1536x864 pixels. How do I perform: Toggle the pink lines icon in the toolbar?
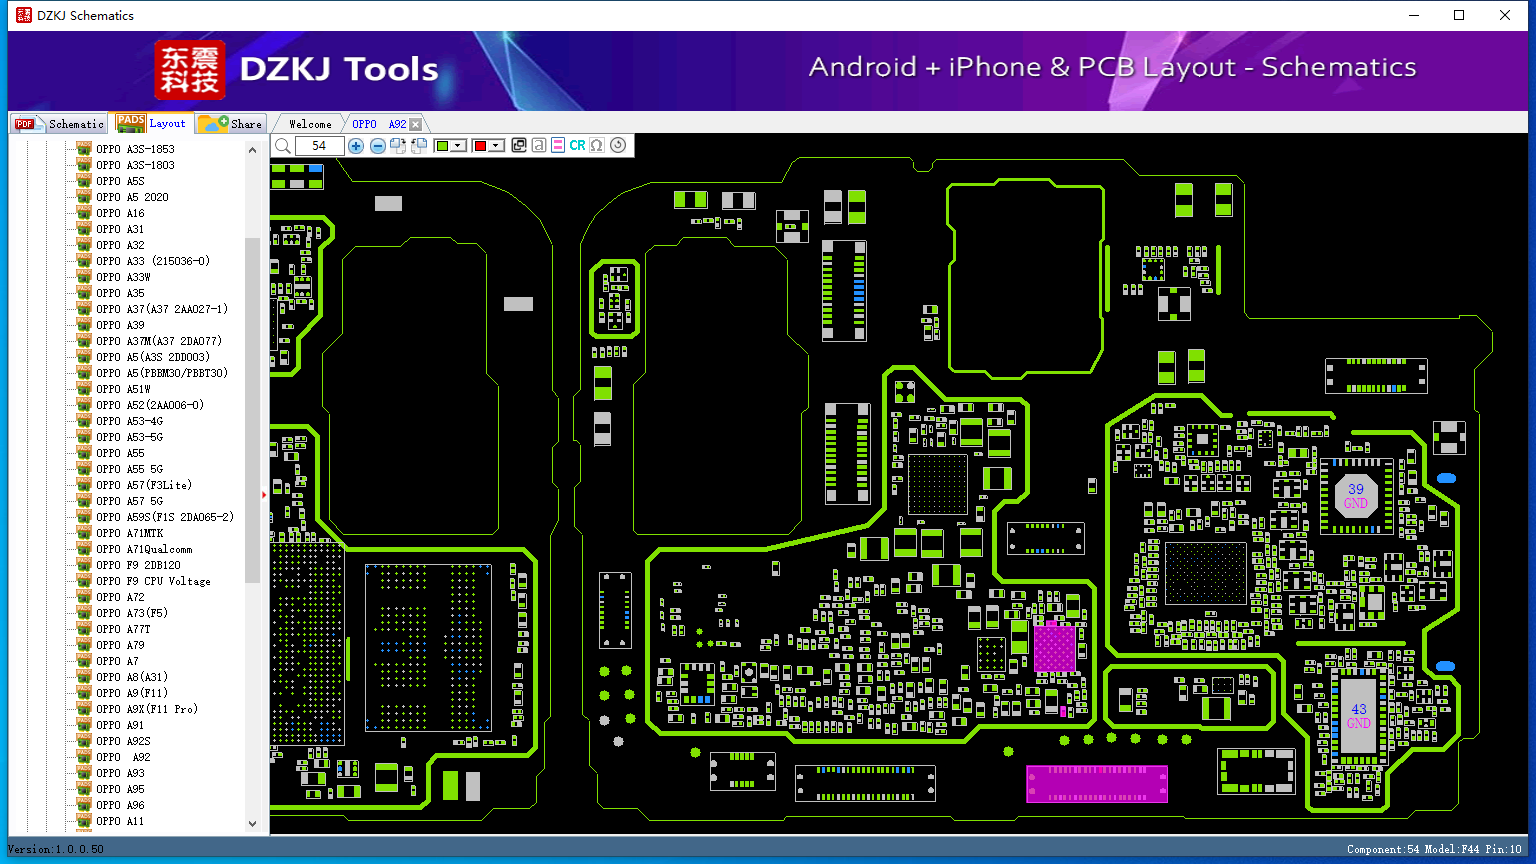click(558, 146)
